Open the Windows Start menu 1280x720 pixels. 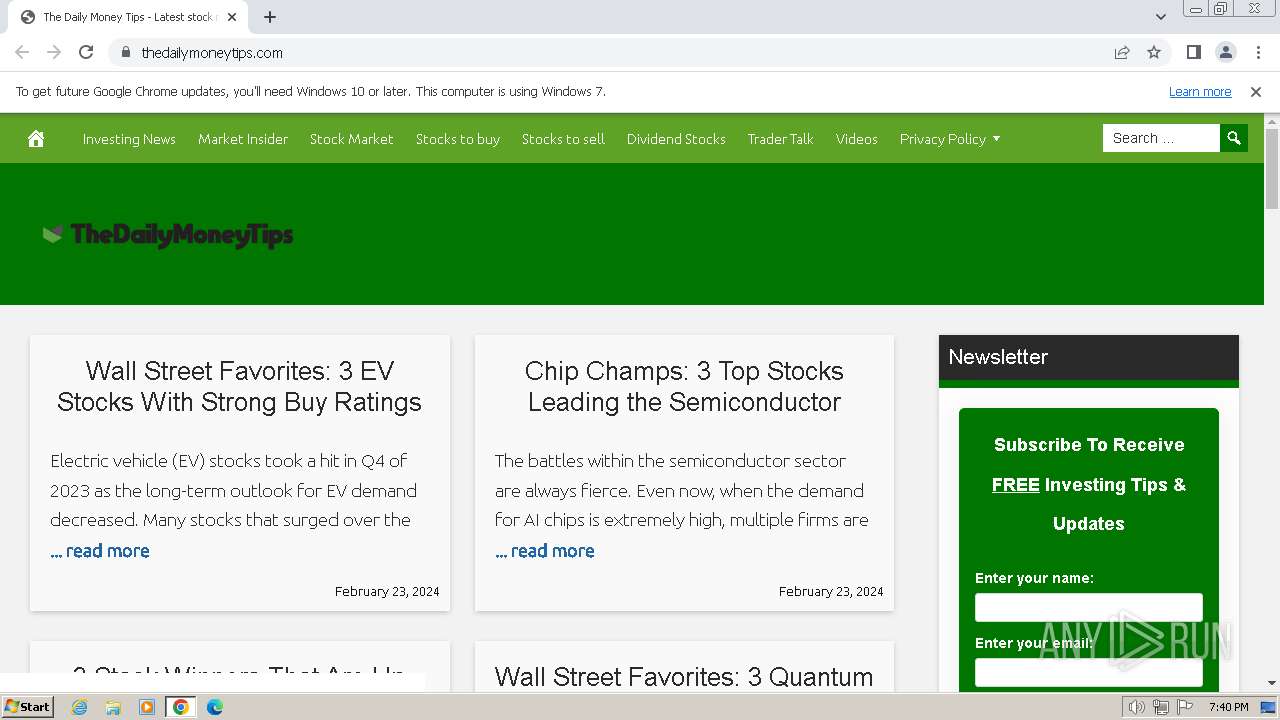27,707
